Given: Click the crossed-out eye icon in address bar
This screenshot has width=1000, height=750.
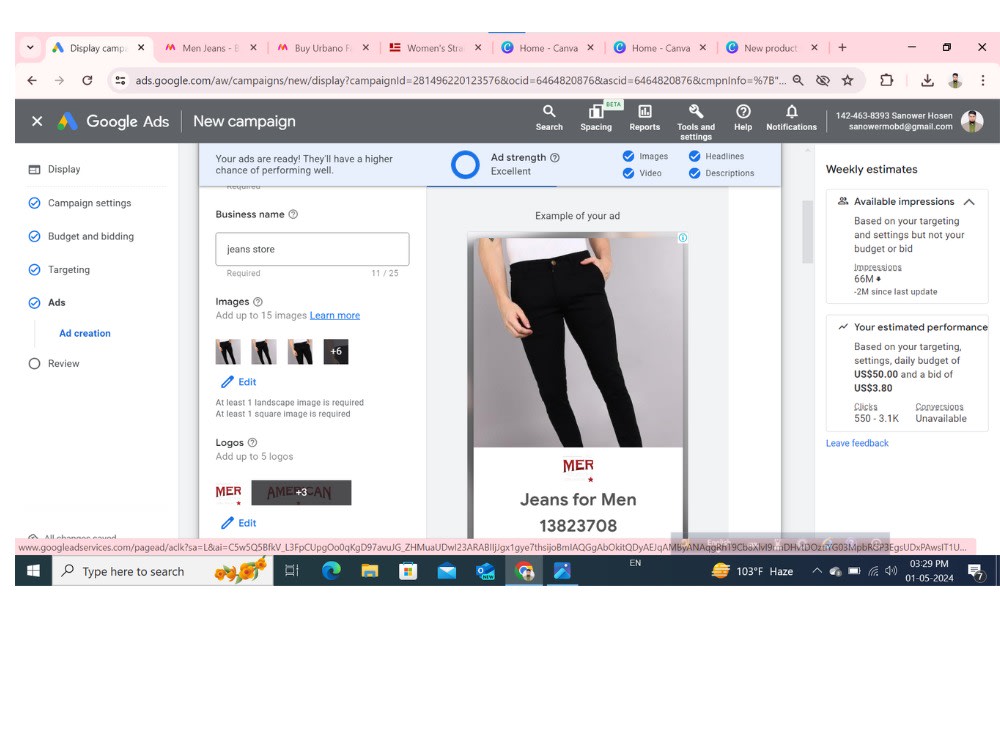Looking at the screenshot, I should 823,80.
